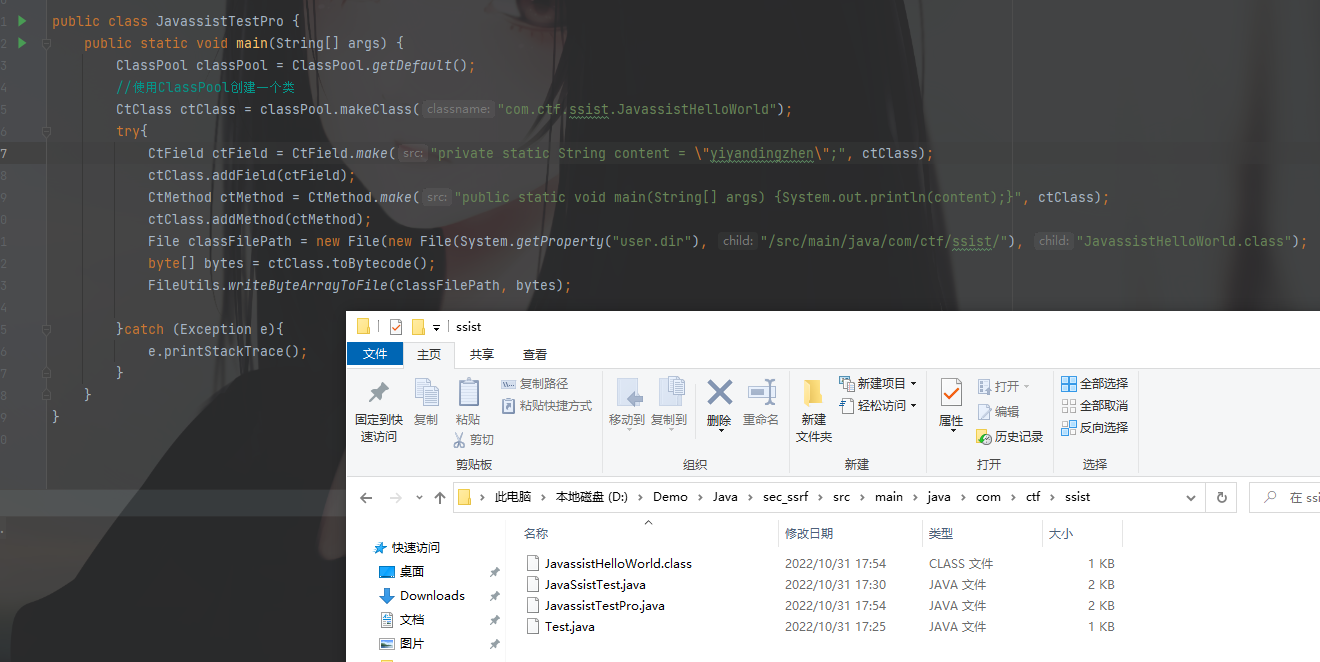
Task: Click the quick-access Properties checkmark icon in title bar
Action: coord(396,327)
